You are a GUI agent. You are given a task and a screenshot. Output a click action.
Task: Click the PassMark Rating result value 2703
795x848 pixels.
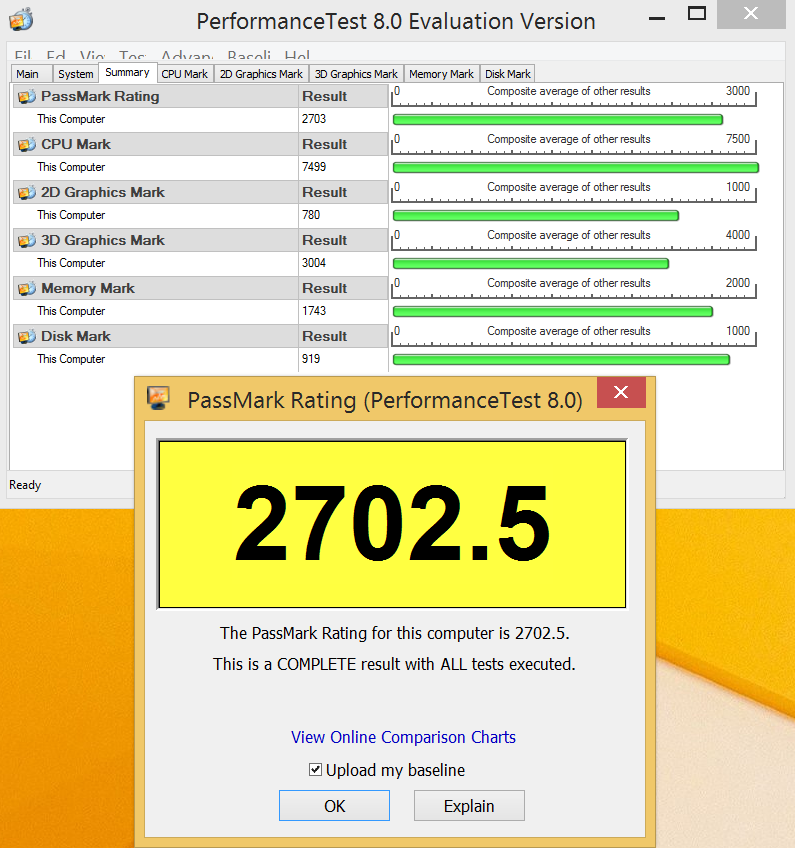[314, 119]
